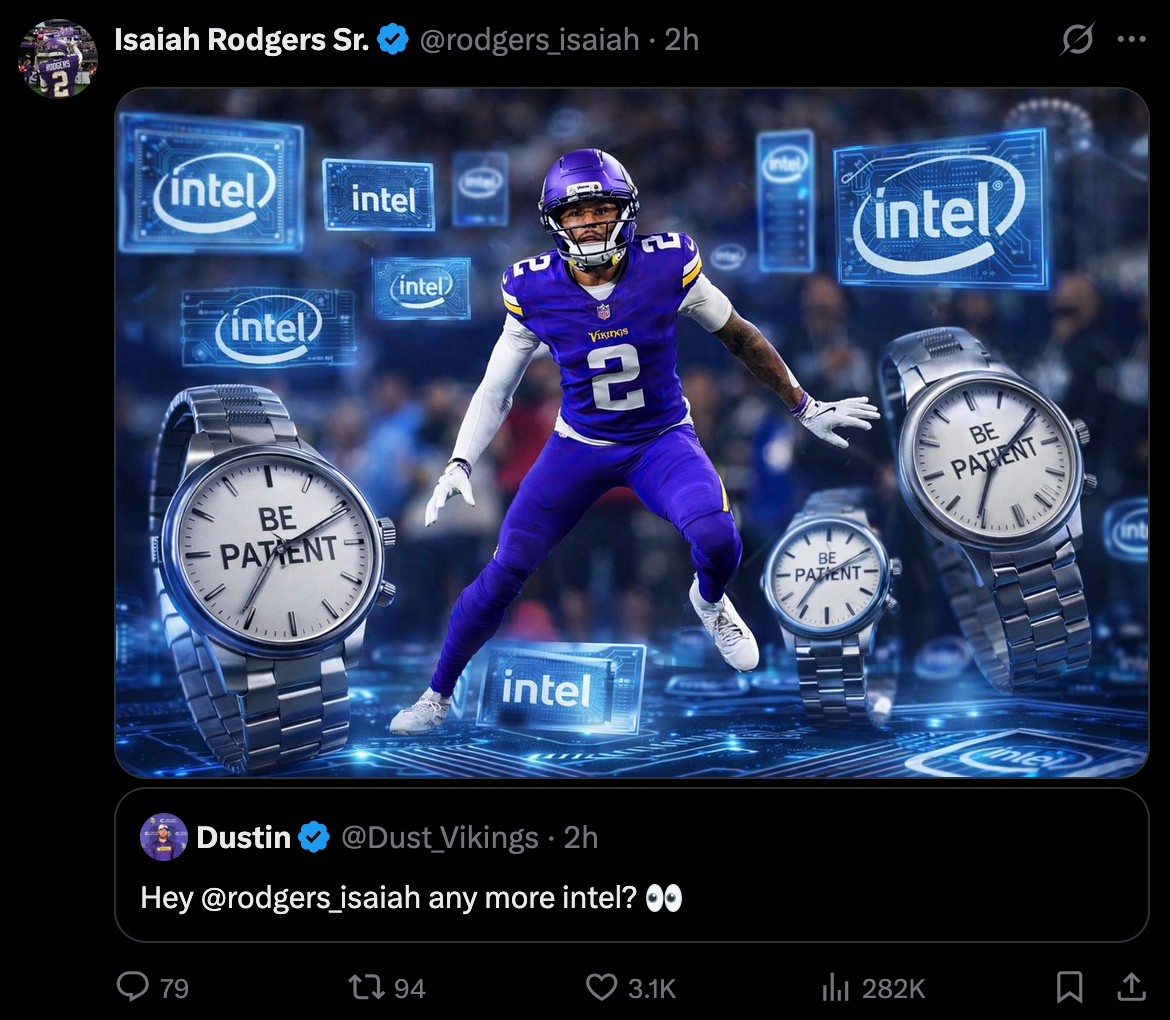The height and width of the screenshot is (1020, 1170).
Task: Bookmark this post
Action: [x=1069, y=987]
